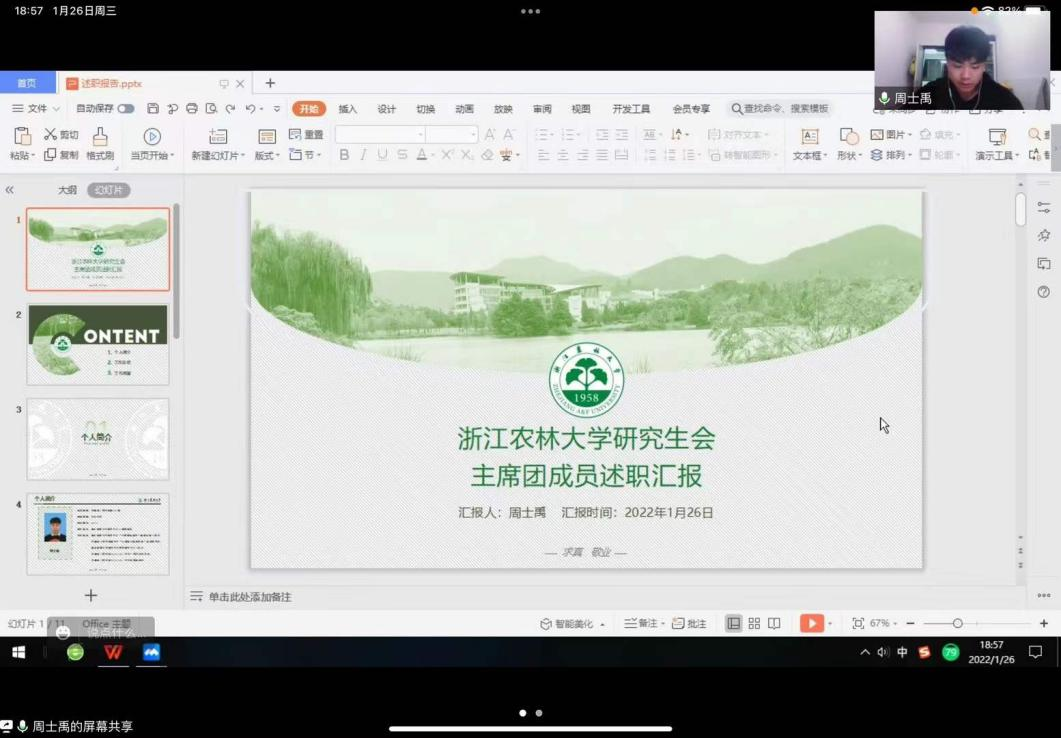The image size is (1061, 738).
Task: Select slide 2 CONTENT thumbnail
Action: coord(98,344)
